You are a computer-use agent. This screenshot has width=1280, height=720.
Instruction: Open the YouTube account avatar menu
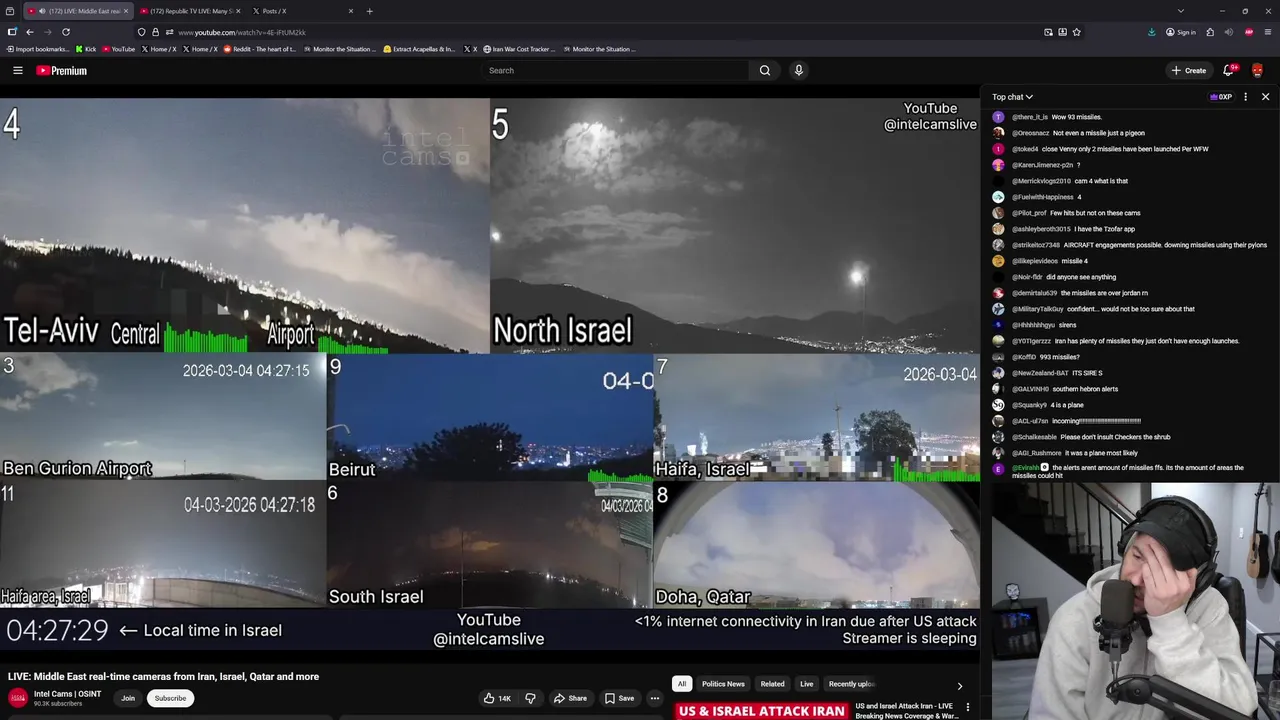pyautogui.click(x=1257, y=70)
